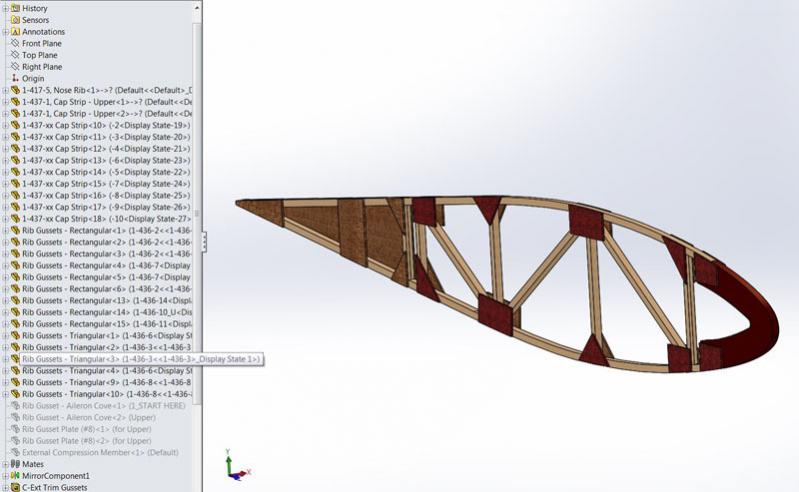Select suppressed 'Rib Gusset - Aileron Cove<2> (Upper)'
This screenshot has width=799, height=492.
click(x=89, y=418)
